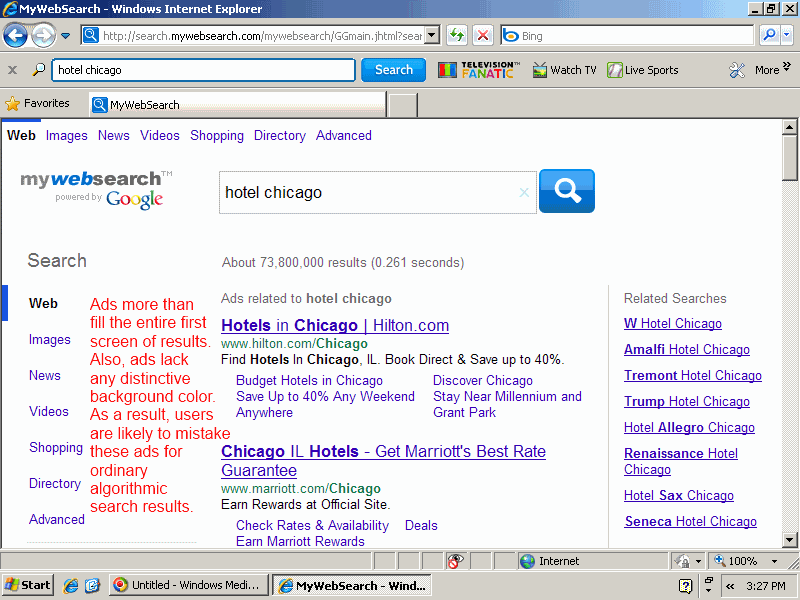
Task: Click the blocked-content privacy icon in status bar
Action: (x=455, y=561)
